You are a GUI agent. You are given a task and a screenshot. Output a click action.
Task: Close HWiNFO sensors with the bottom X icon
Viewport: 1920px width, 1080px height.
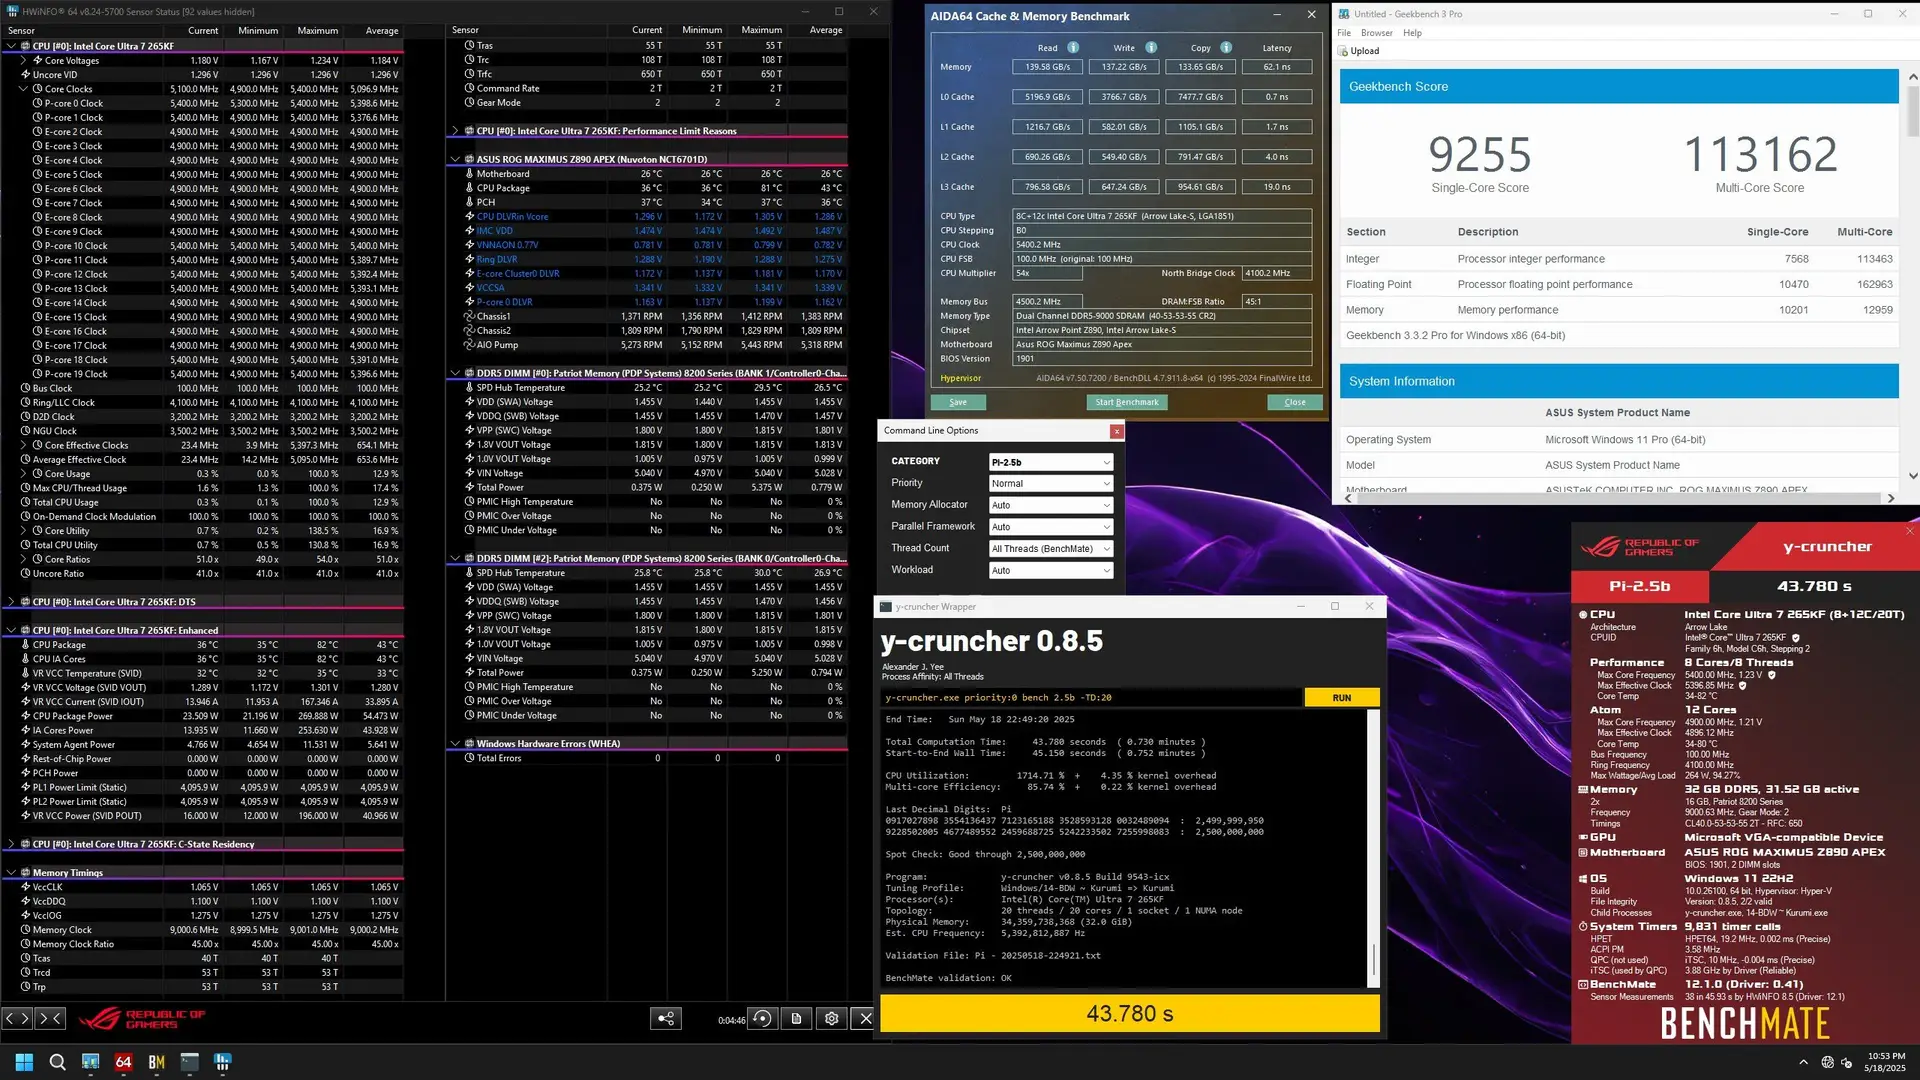coord(866,1018)
